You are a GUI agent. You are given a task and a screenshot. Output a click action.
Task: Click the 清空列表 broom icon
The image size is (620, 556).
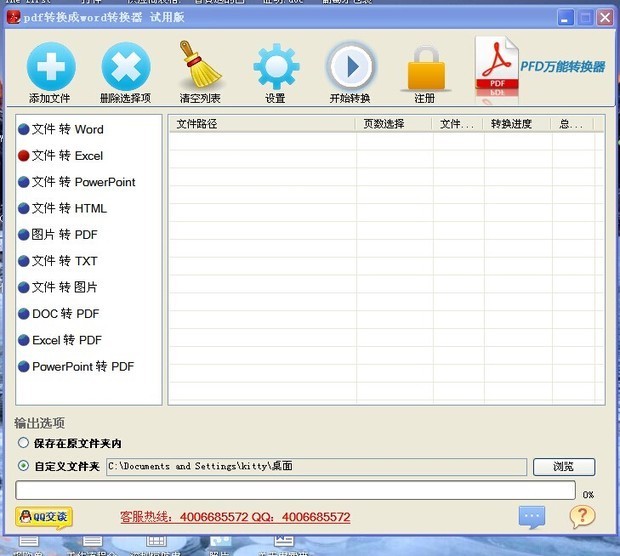pos(200,66)
